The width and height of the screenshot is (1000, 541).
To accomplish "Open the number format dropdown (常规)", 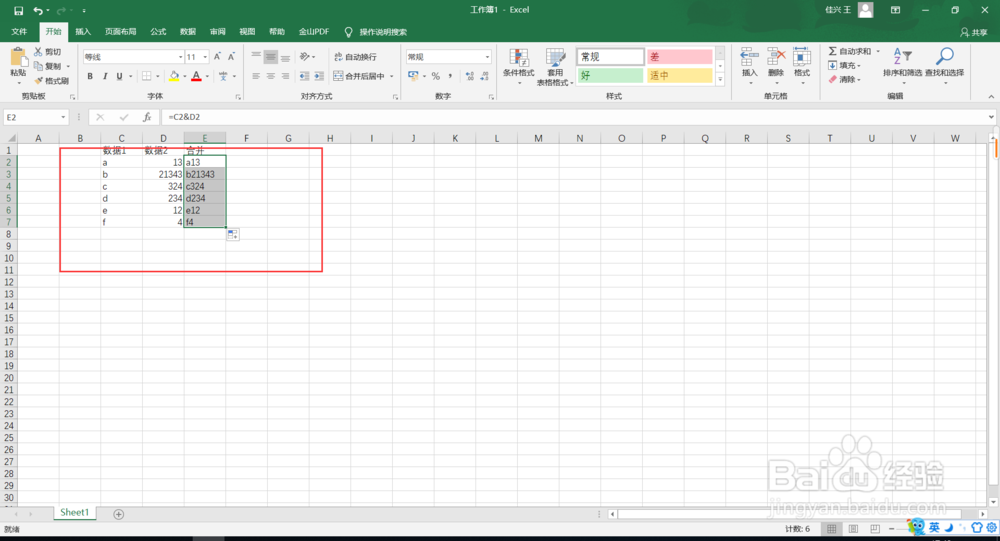I will coord(487,57).
